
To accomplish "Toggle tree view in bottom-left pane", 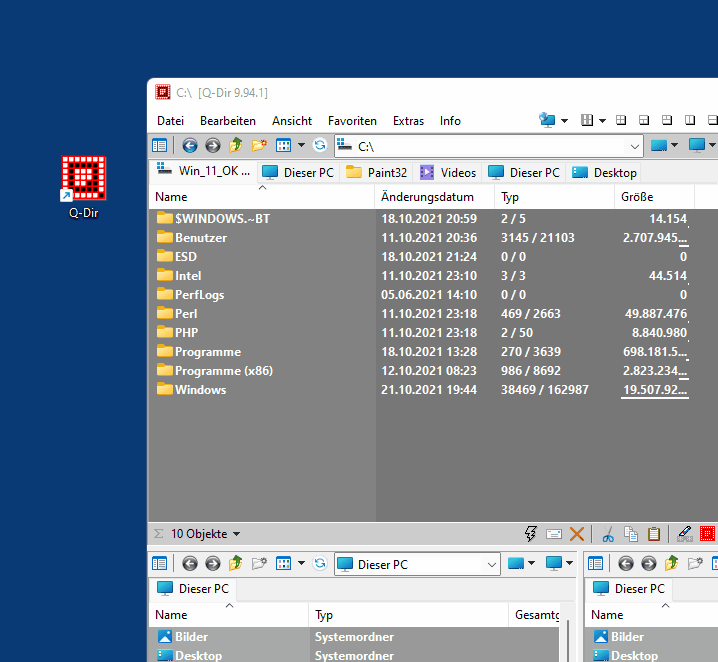I will 159,564.
